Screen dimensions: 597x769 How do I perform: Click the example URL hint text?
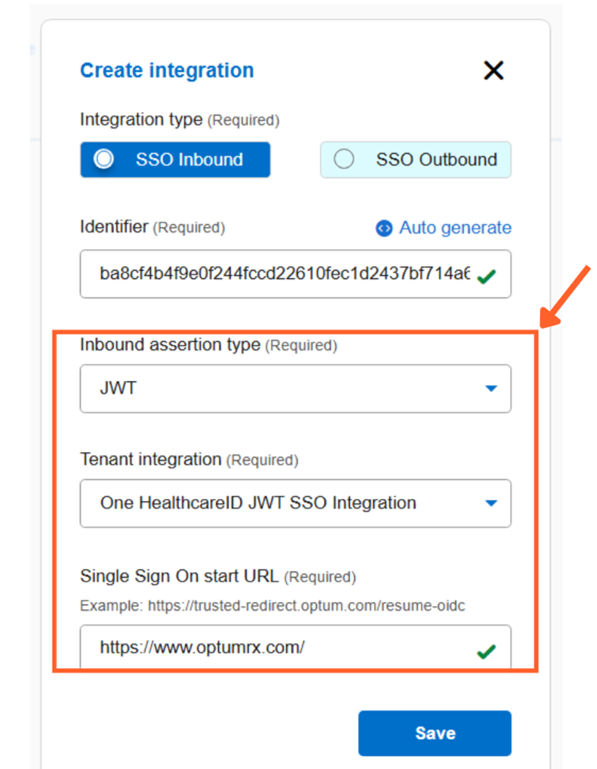point(272,606)
